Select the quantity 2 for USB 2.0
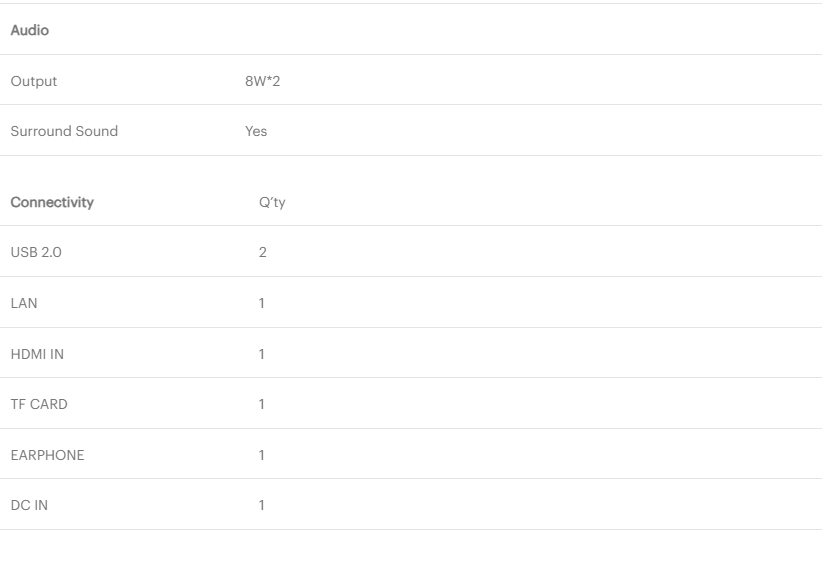Viewport: 822px width, 563px height. [263, 252]
